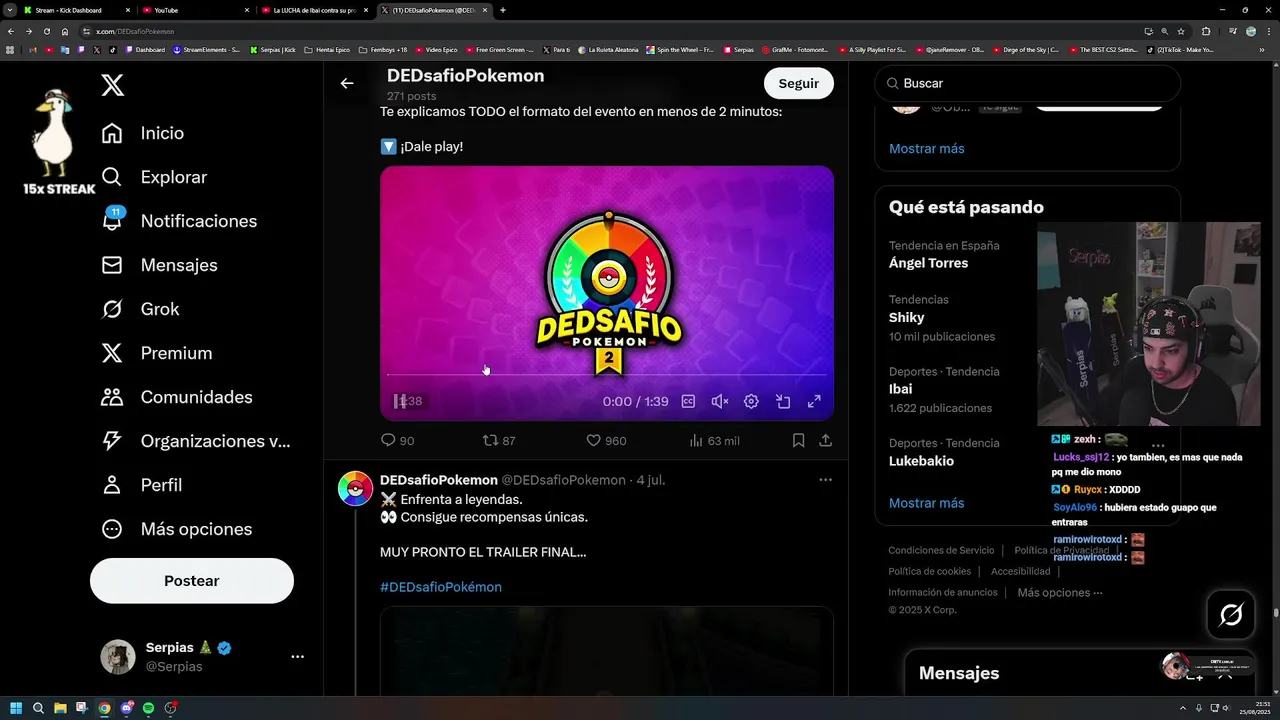1280x720 pixels.
Task: Open Spotify from the taskbar
Action: pyautogui.click(x=148, y=708)
